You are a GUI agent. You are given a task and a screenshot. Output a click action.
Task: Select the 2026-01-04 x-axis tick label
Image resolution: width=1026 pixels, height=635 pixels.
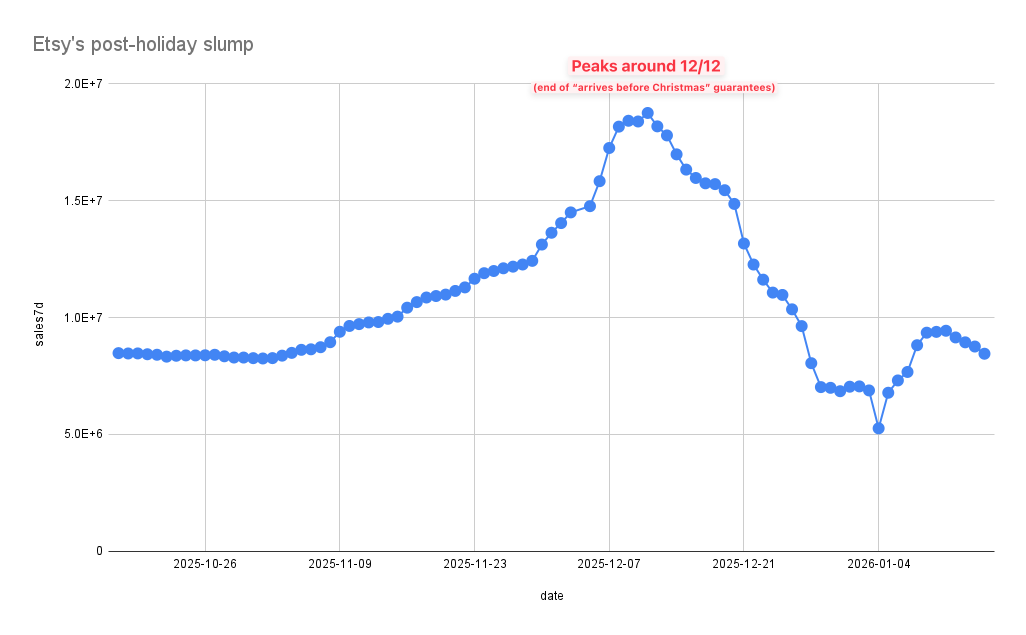[878, 565]
